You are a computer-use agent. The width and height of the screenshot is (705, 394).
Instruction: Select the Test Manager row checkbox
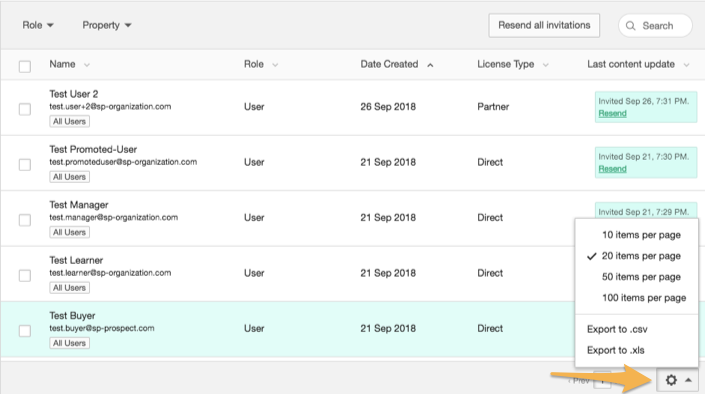point(25,220)
